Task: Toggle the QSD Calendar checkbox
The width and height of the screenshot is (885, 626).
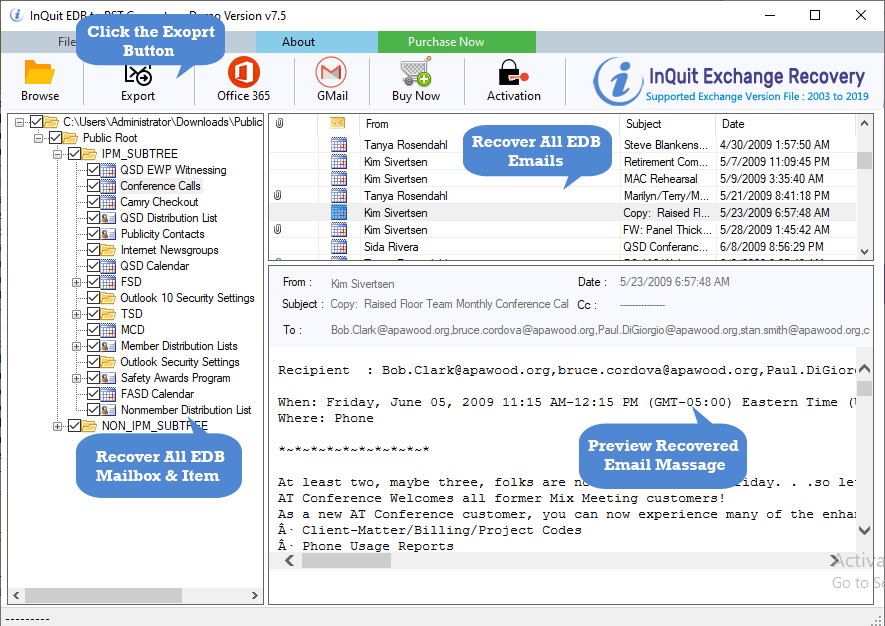Action: (94, 266)
